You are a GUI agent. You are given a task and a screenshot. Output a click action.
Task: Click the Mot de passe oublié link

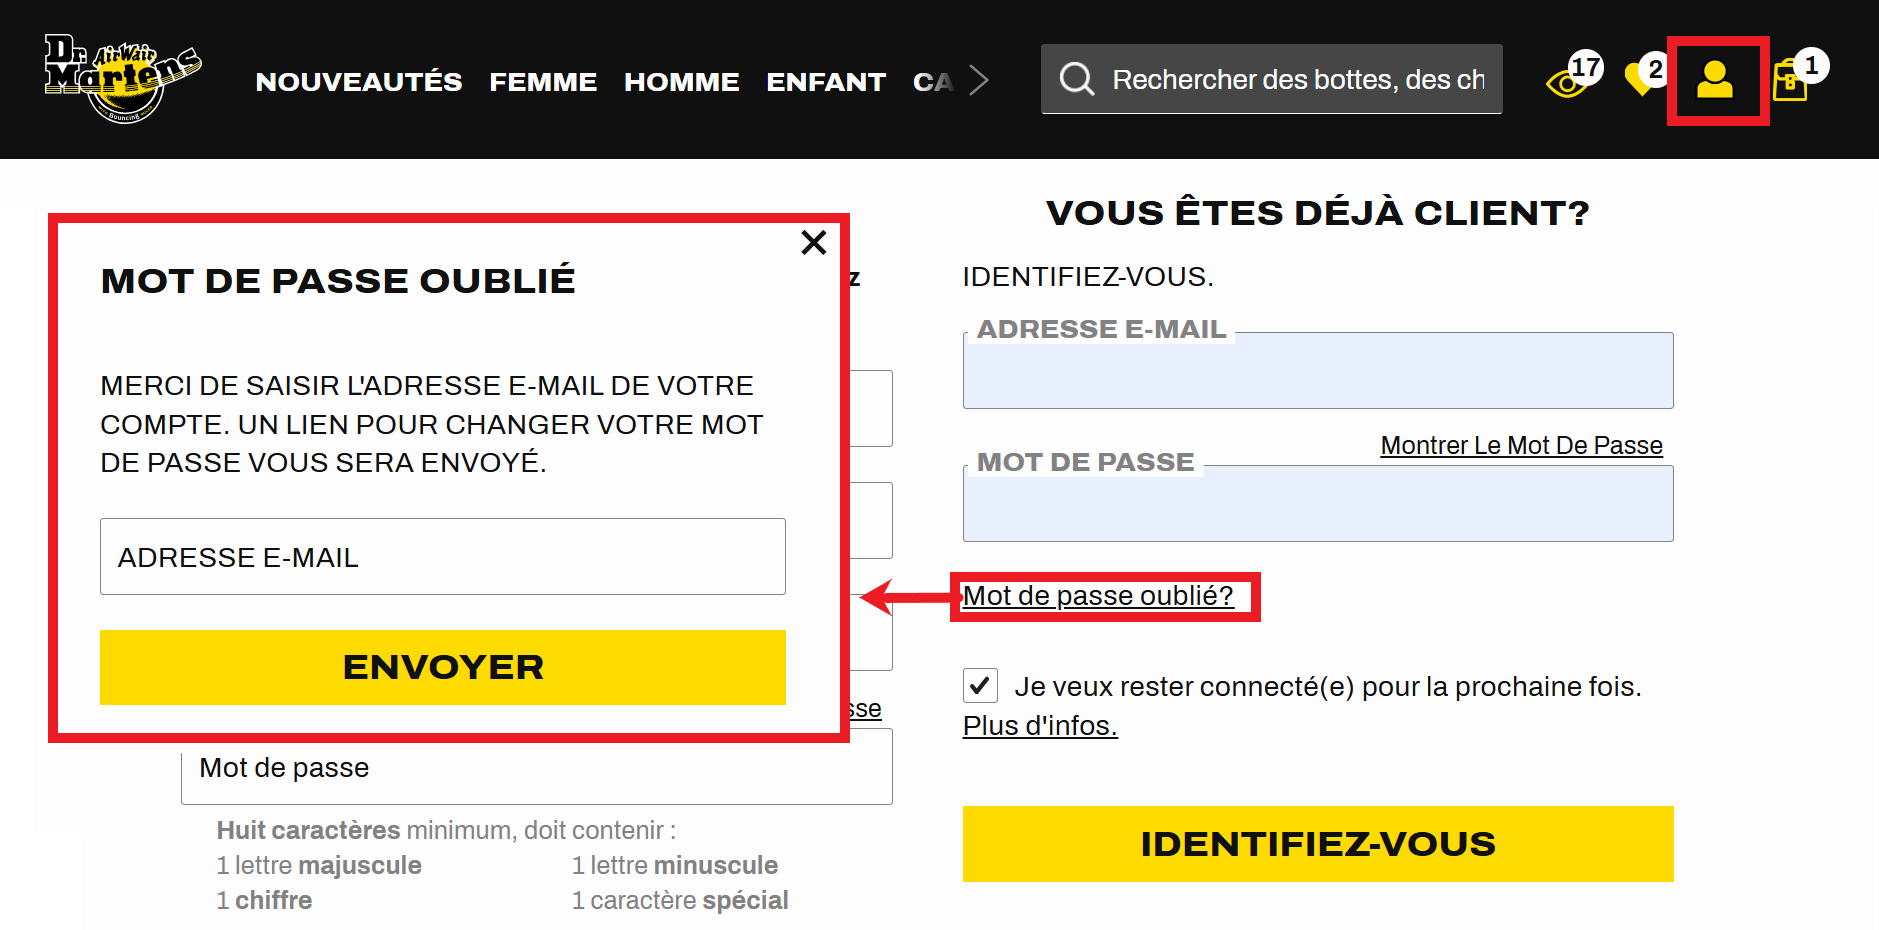tap(1098, 596)
